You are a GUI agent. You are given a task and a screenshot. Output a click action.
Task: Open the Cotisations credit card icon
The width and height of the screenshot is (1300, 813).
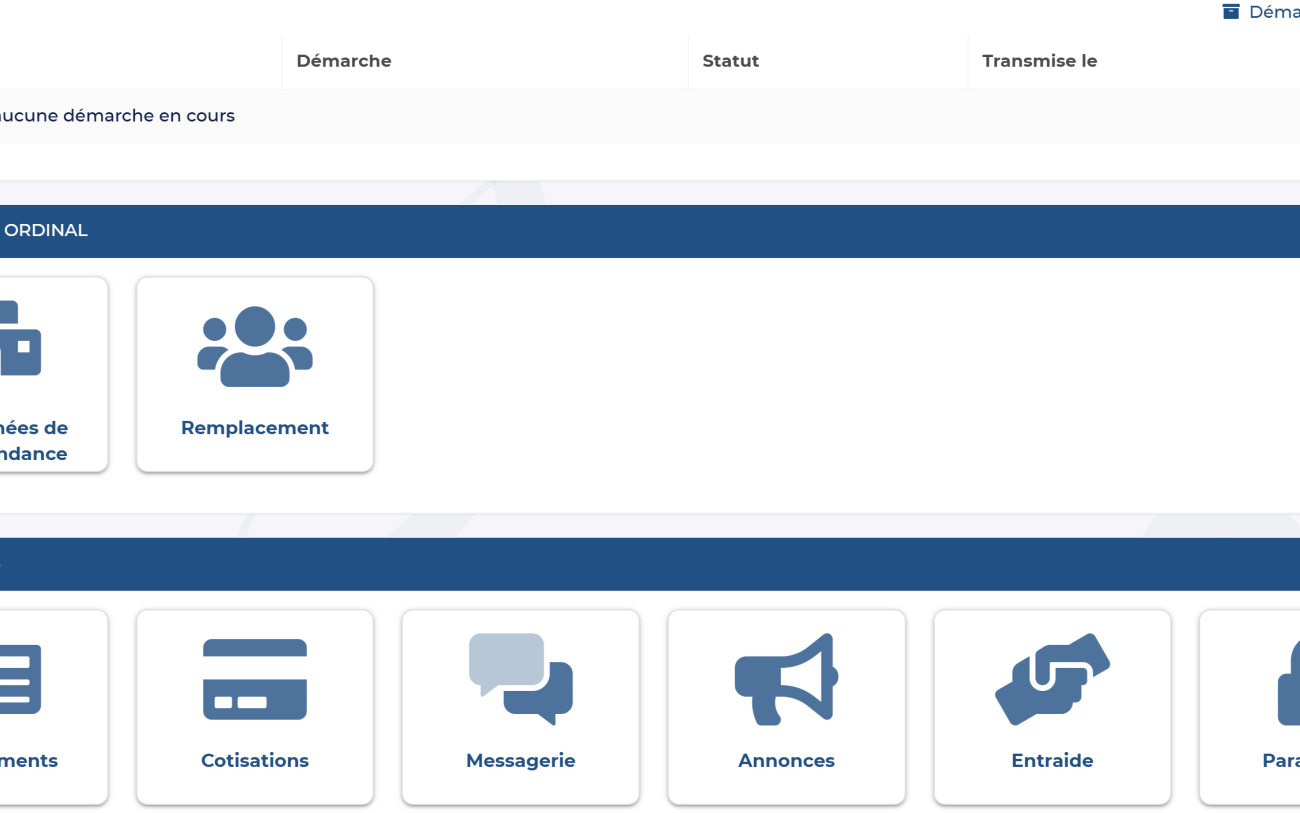coord(255,679)
